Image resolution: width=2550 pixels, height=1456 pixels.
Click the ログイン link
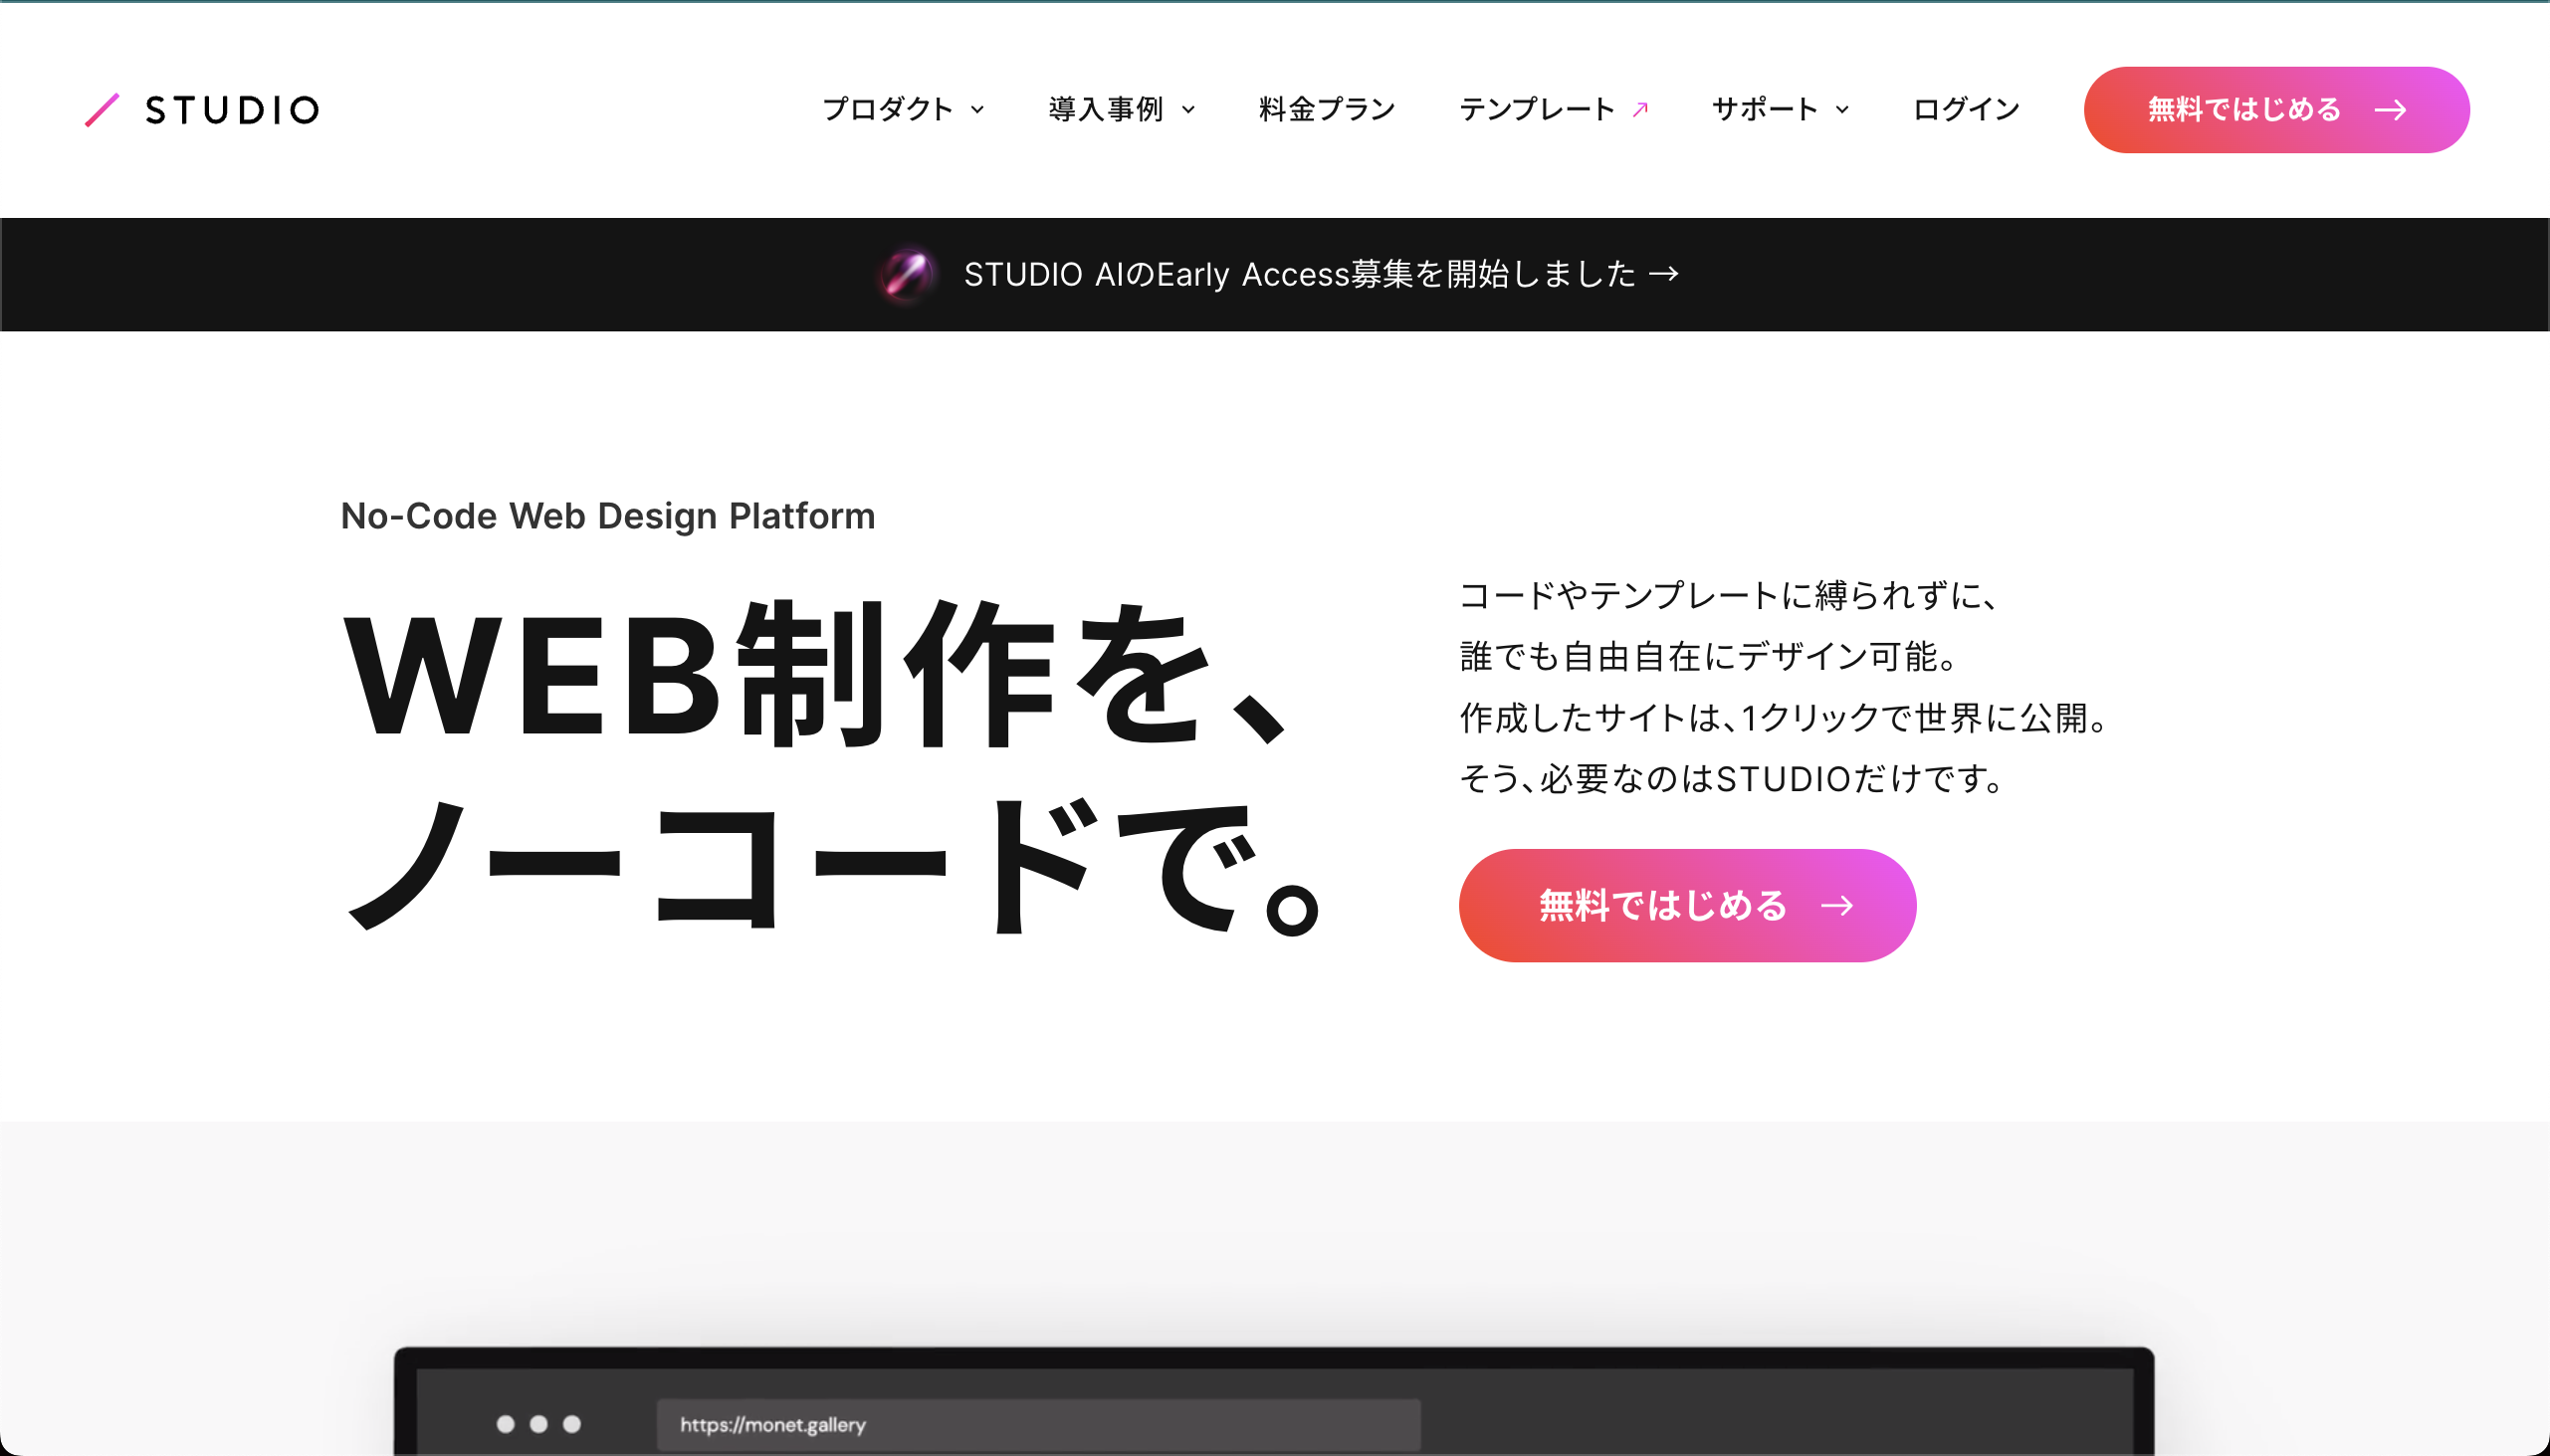[x=1966, y=109]
